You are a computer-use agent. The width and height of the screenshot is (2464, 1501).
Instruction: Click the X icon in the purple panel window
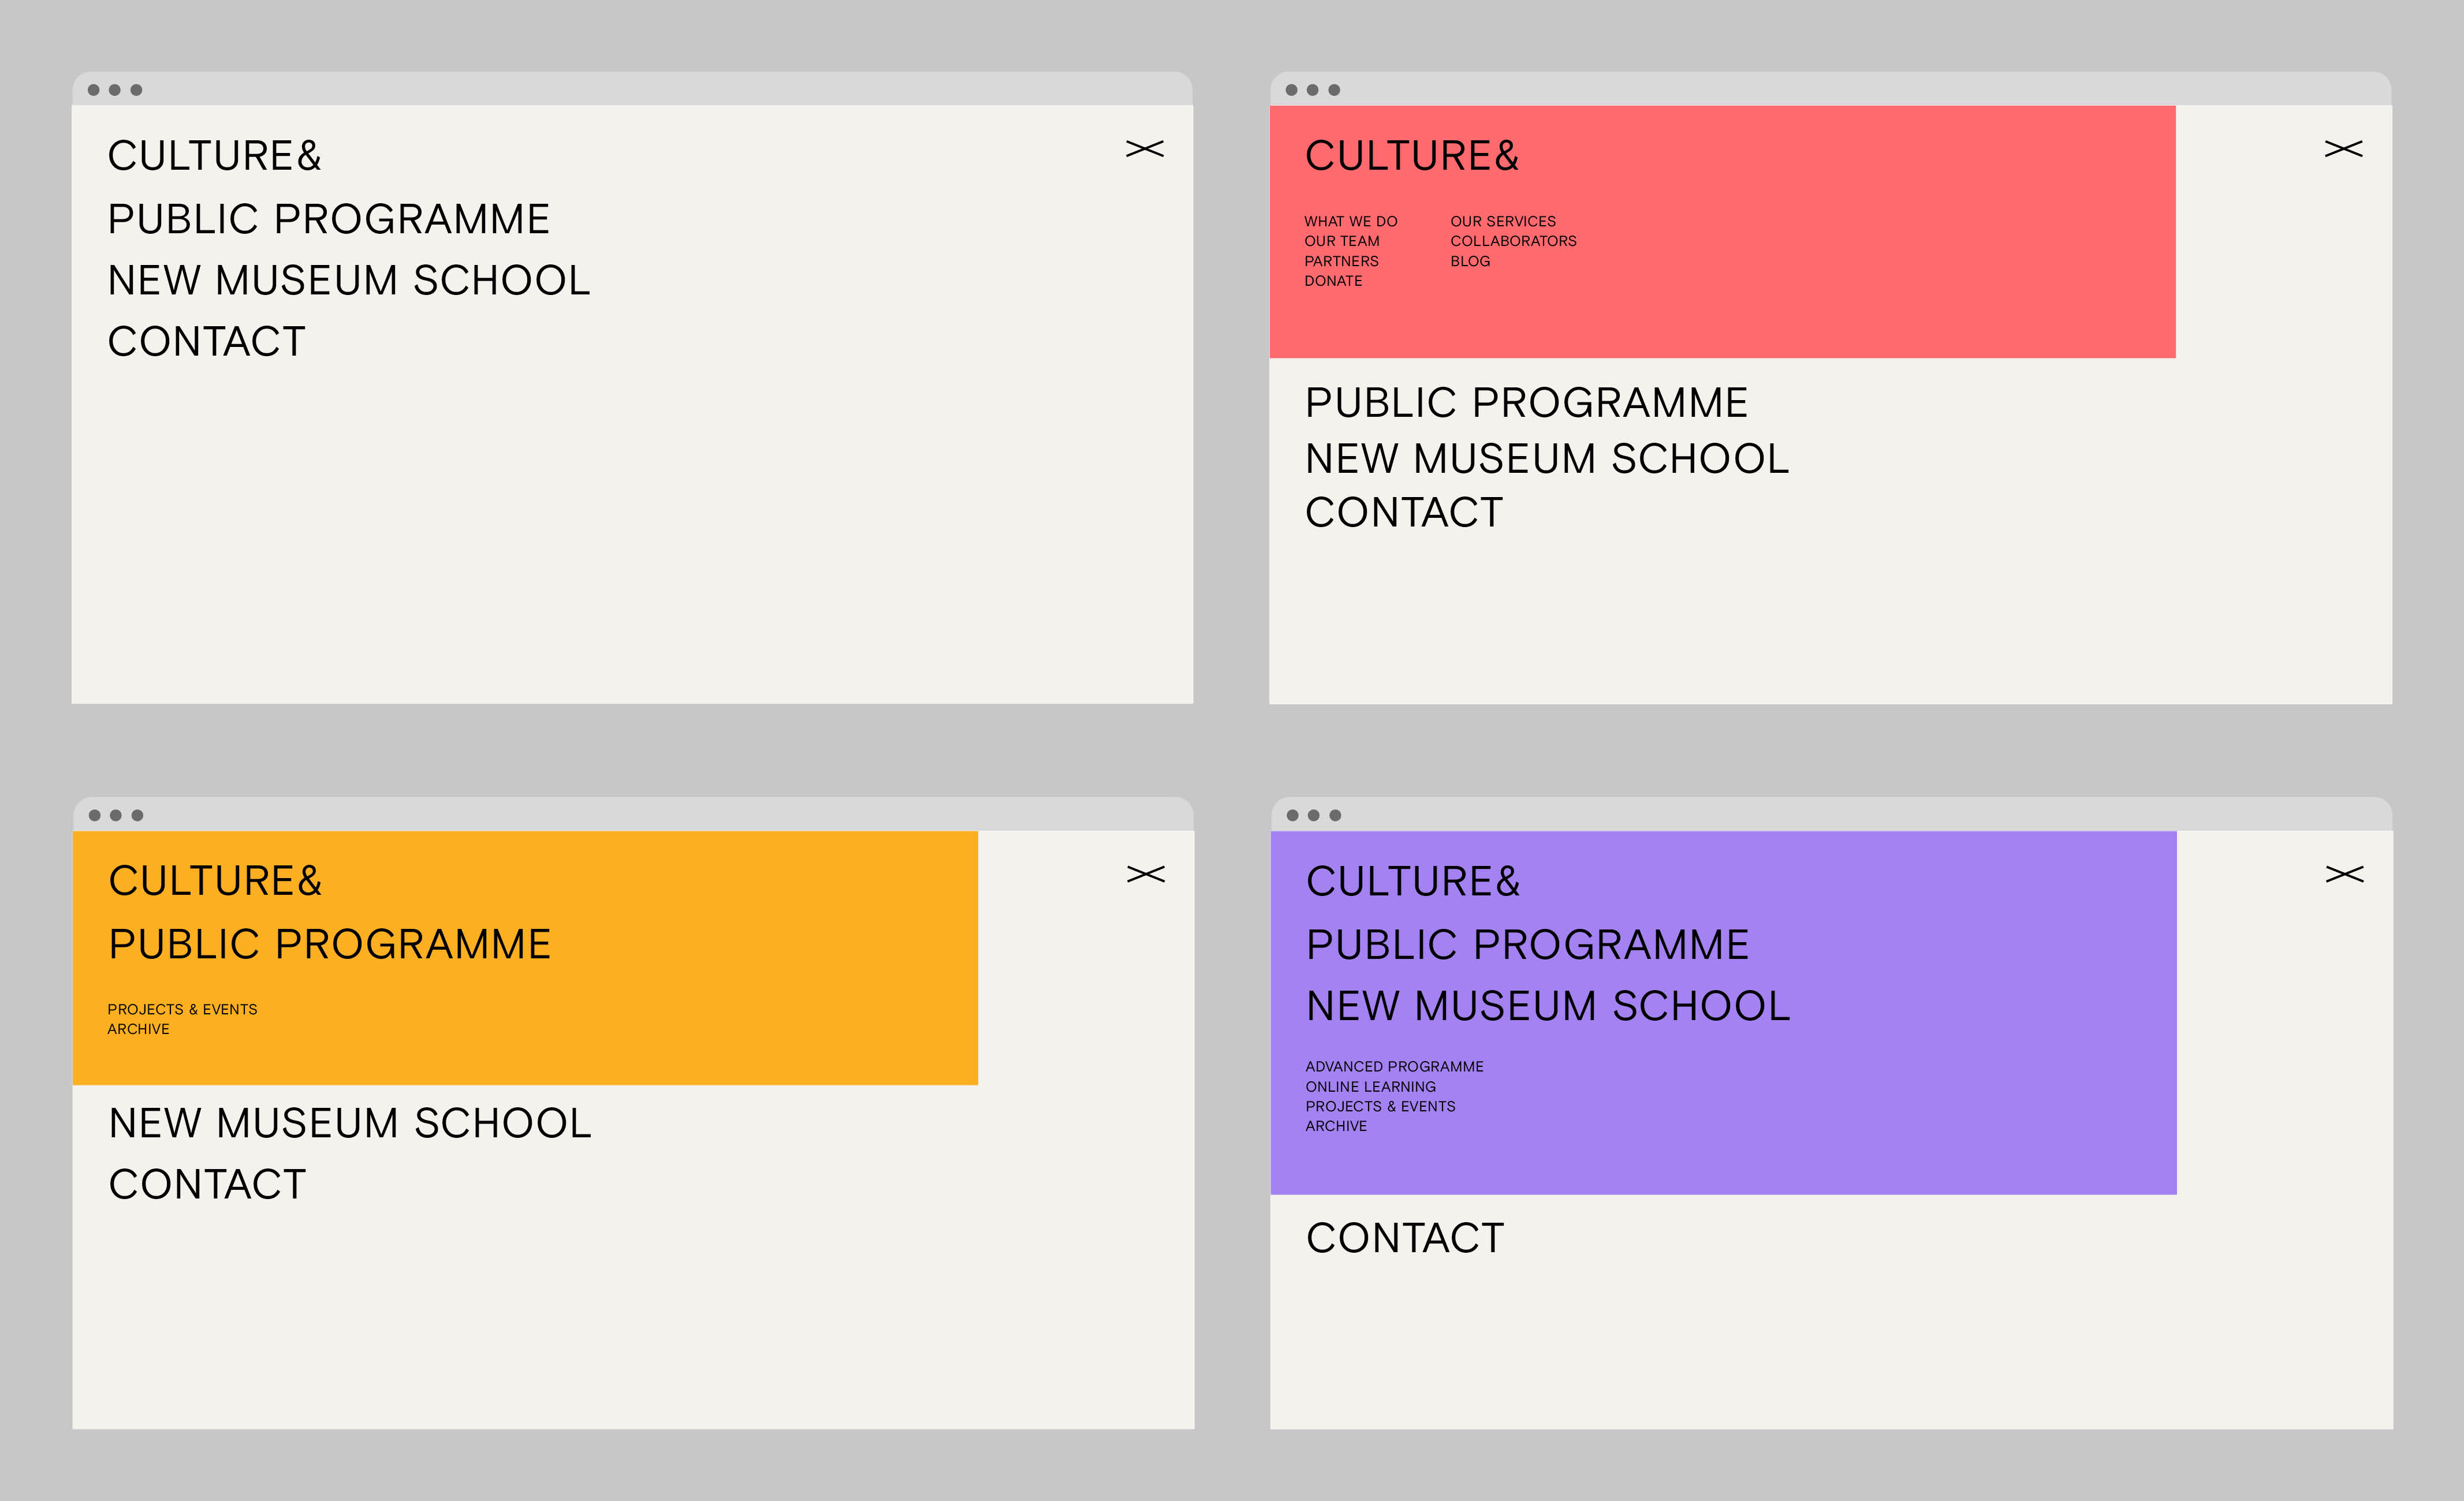pos(2344,874)
